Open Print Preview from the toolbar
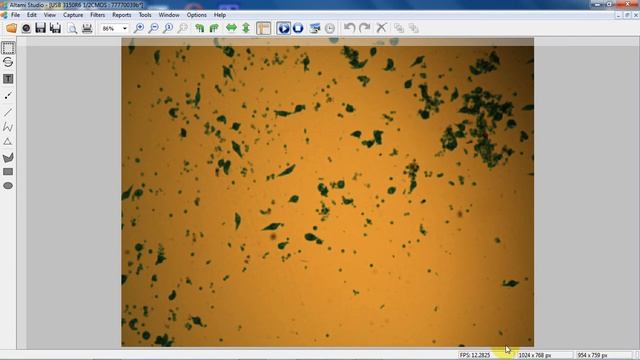This screenshot has width=640, height=360. pyautogui.click(x=72, y=28)
